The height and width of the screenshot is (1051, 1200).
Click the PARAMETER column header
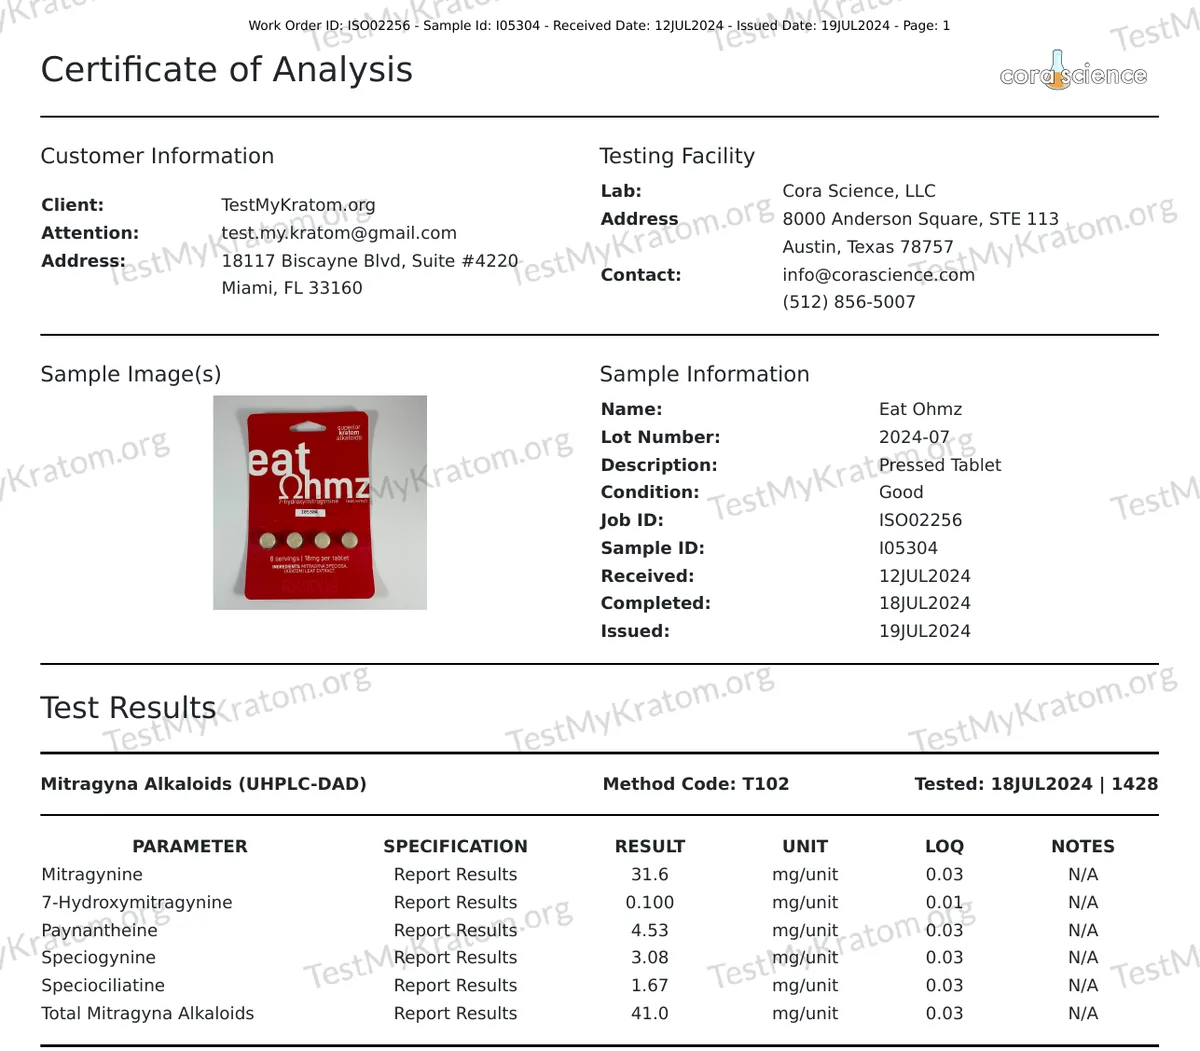(x=190, y=846)
